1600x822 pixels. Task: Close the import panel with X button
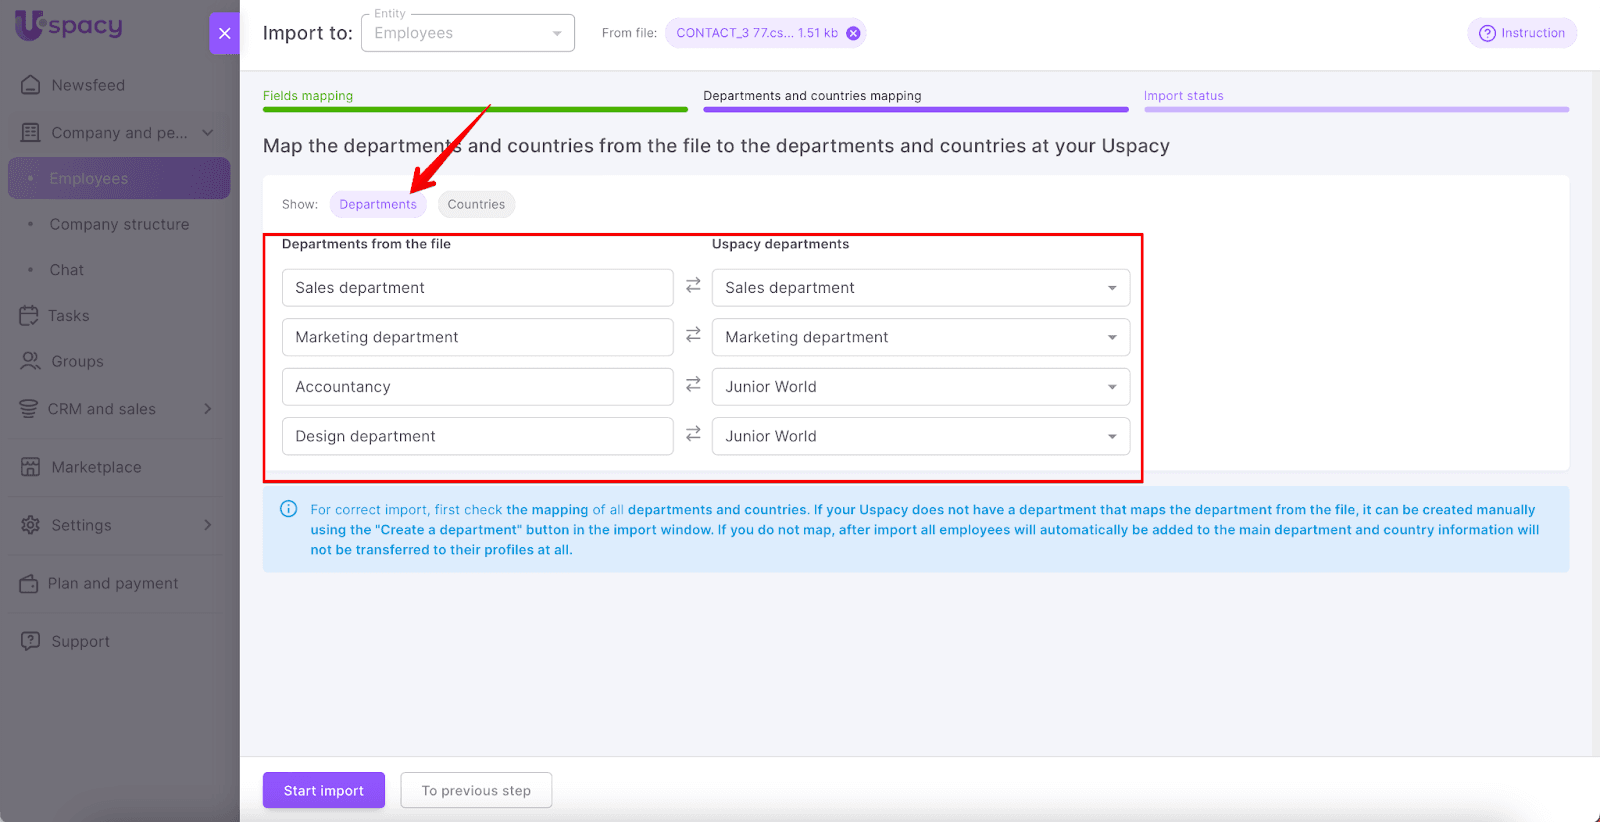(224, 33)
